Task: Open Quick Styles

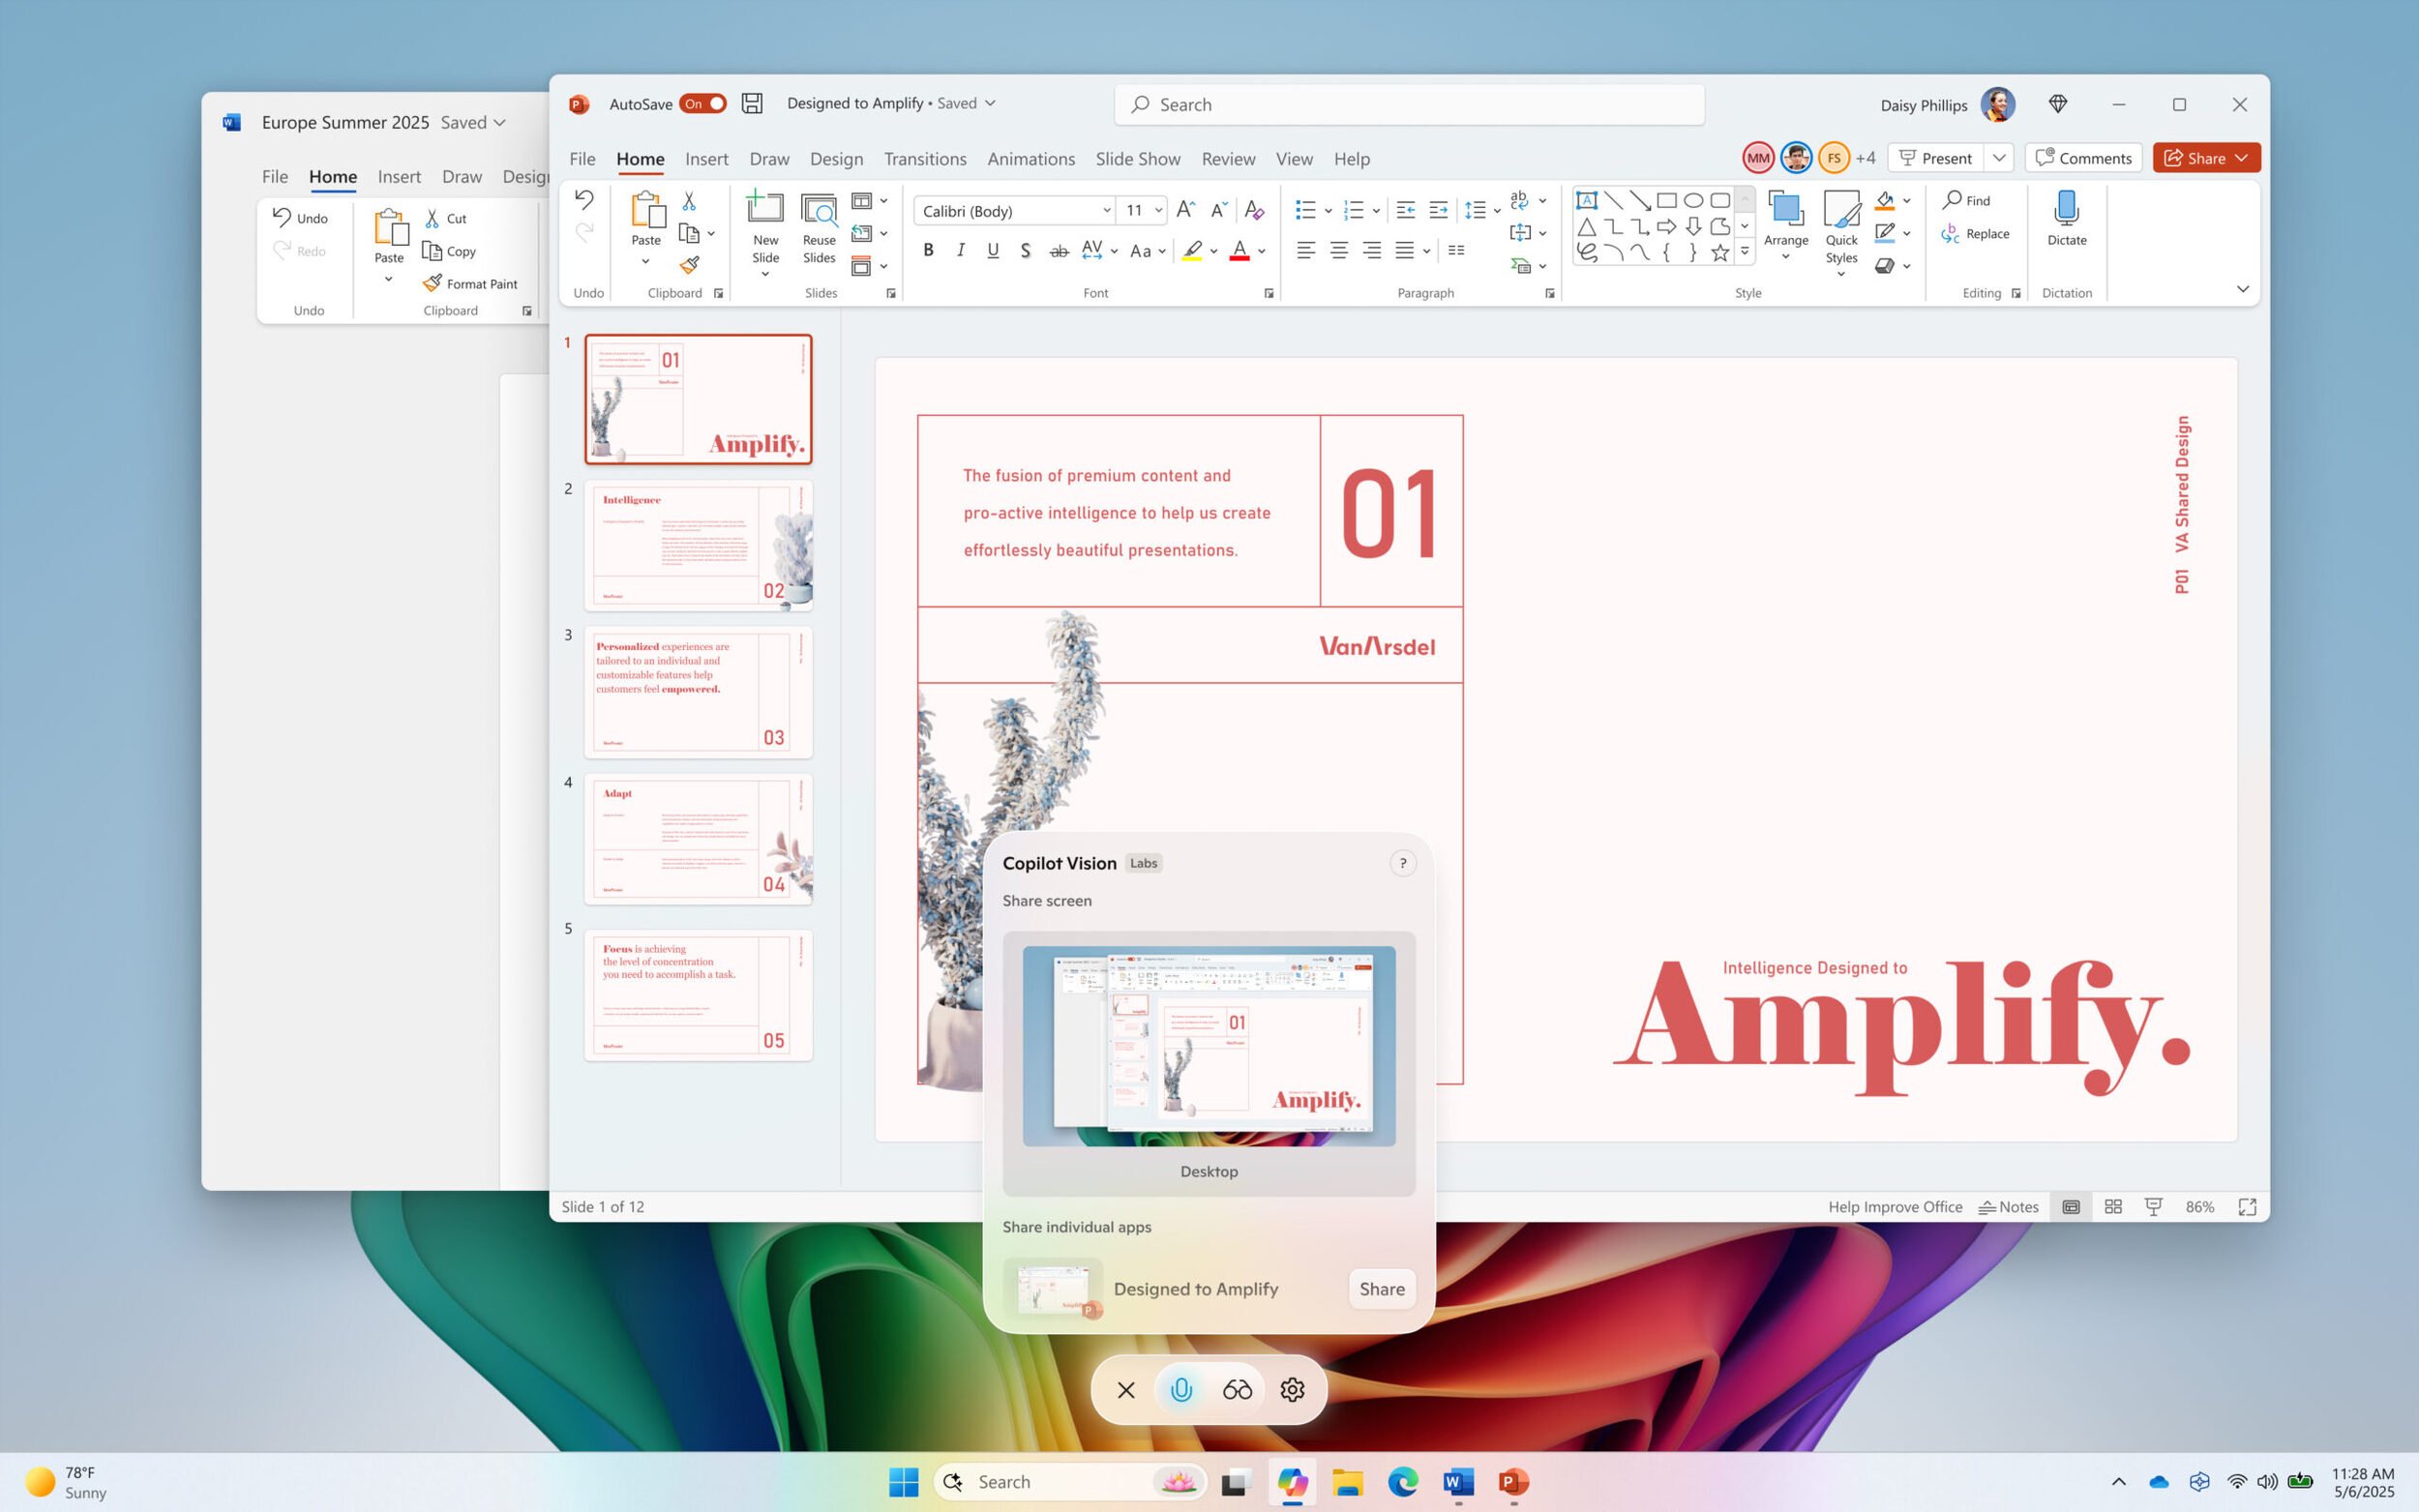Action: (x=1841, y=230)
